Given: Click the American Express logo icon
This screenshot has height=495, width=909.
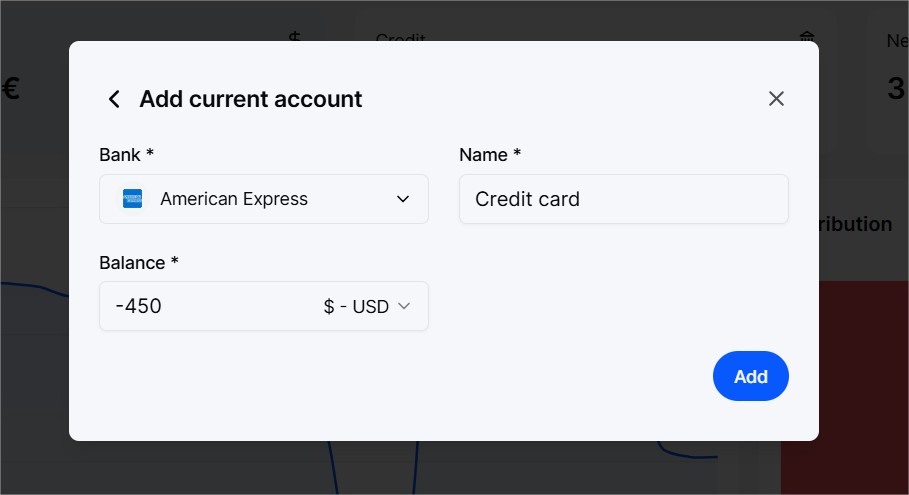Looking at the screenshot, I should point(132,199).
